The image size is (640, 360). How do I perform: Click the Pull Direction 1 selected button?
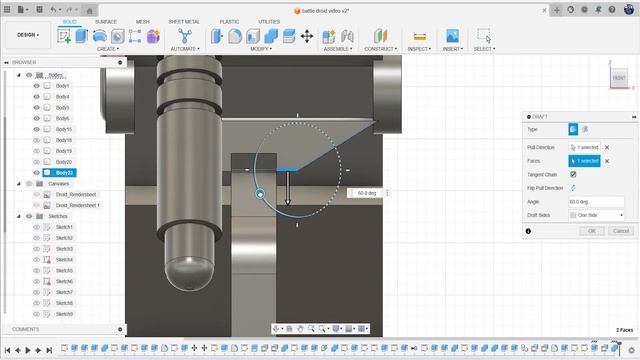point(584,147)
